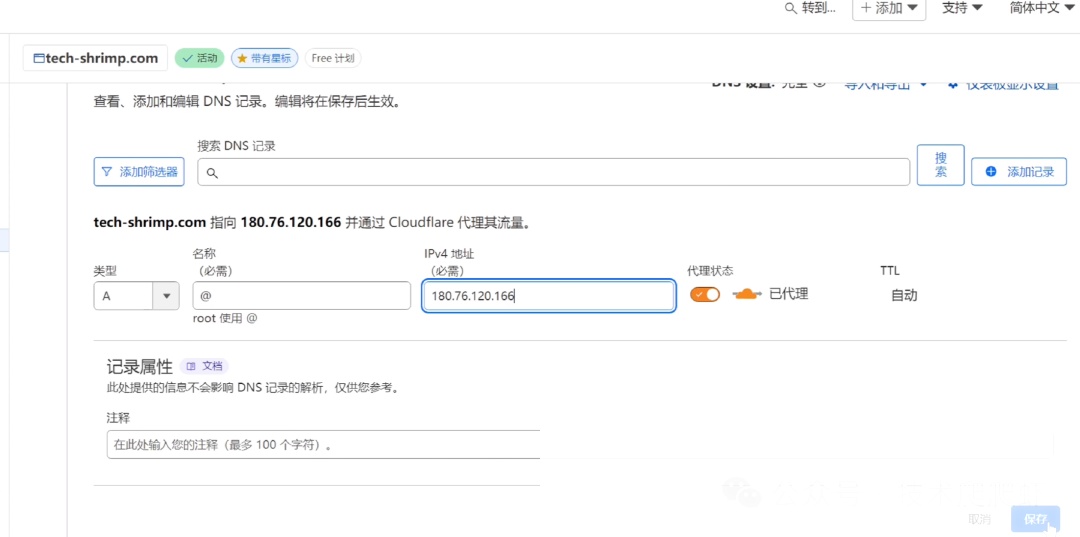Click the search magnifier icon beside 转到
The width and height of the screenshot is (1080, 537).
point(792,8)
